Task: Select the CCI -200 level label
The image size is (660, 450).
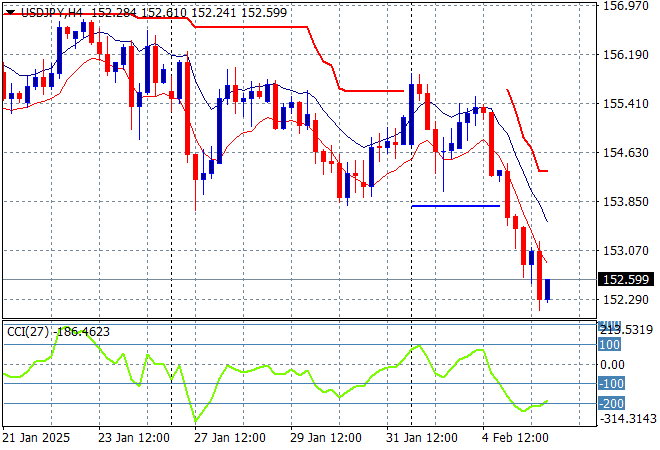Action: [611, 403]
